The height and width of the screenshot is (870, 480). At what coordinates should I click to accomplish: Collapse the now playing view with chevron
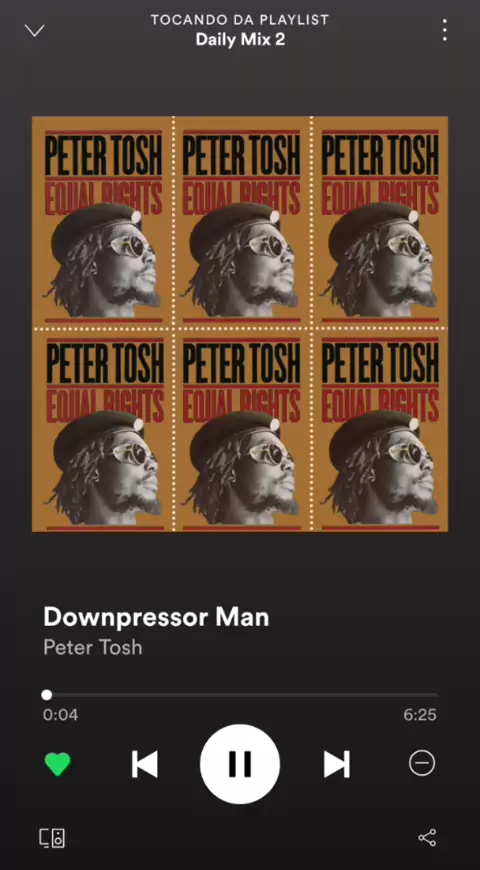[34, 31]
